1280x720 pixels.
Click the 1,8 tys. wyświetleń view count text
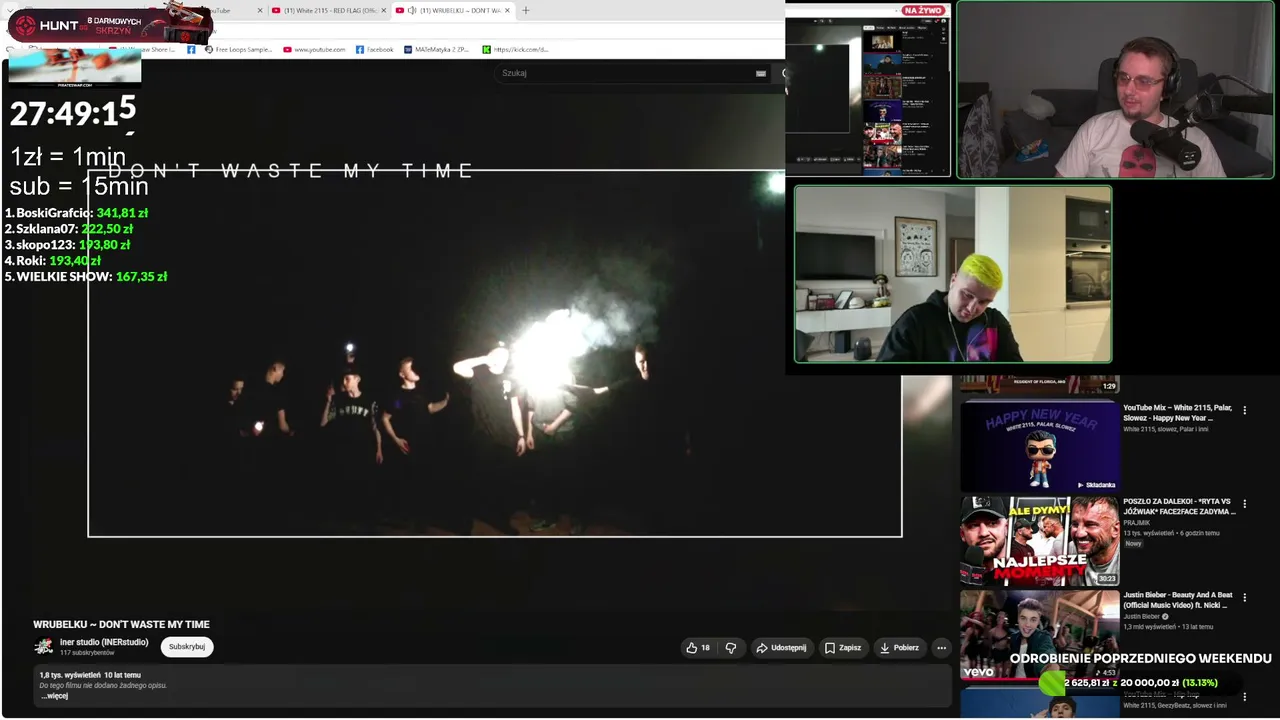[x=70, y=675]
